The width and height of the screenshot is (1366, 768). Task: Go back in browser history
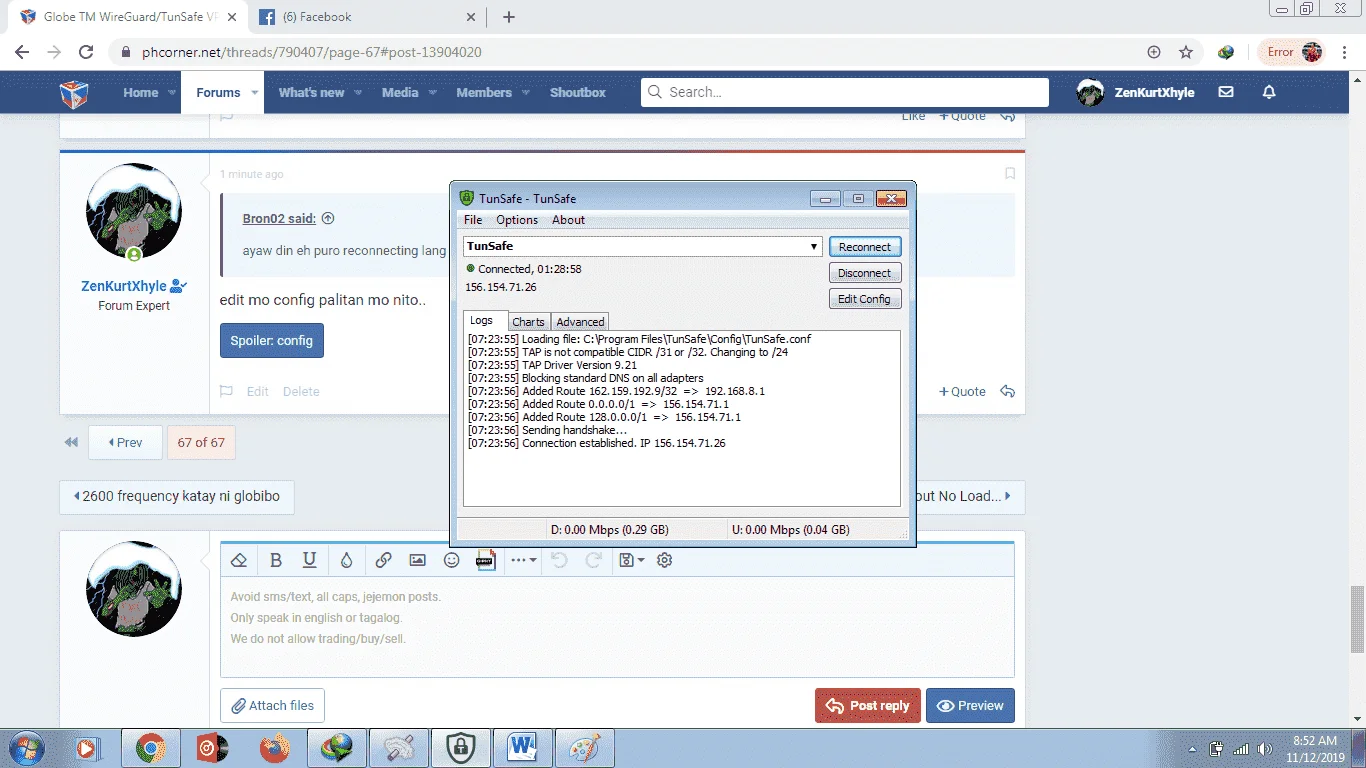(22, 52)
